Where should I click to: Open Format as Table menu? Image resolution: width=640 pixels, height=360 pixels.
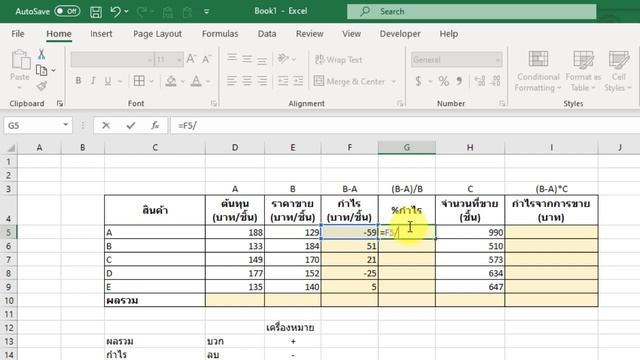point(583,71)
